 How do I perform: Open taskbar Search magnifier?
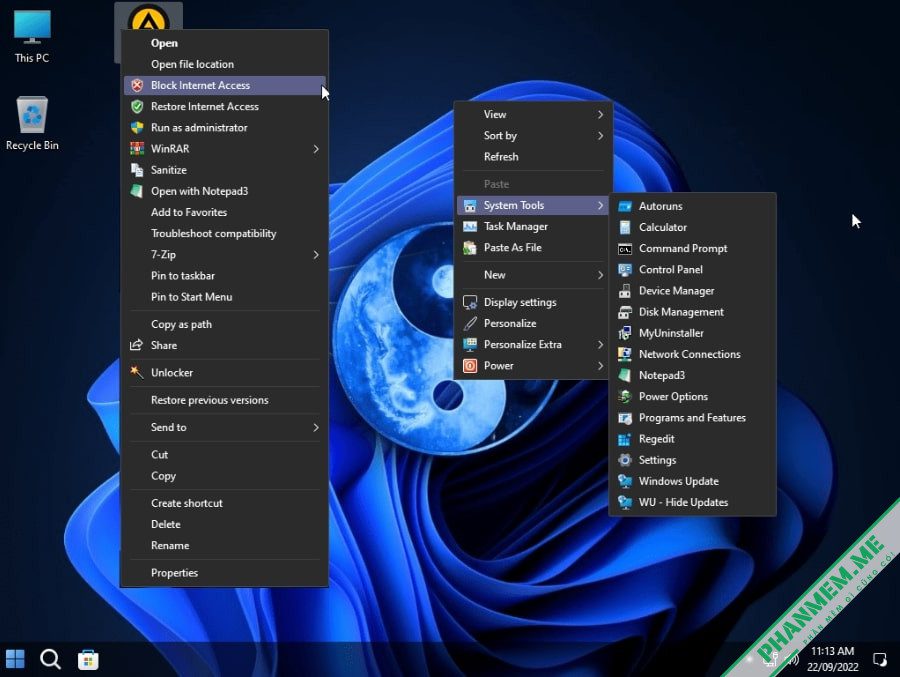51,659
